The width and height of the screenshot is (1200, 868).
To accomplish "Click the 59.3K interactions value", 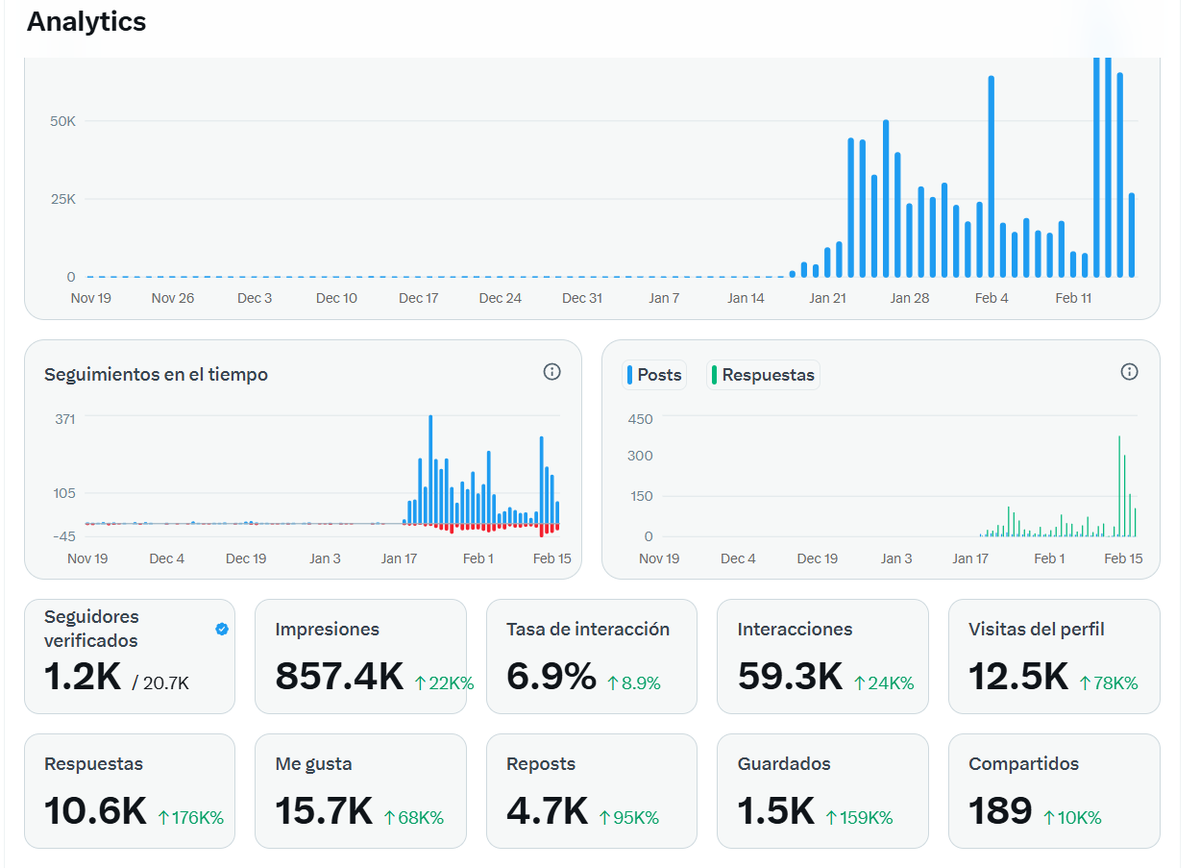I will 790,677.
